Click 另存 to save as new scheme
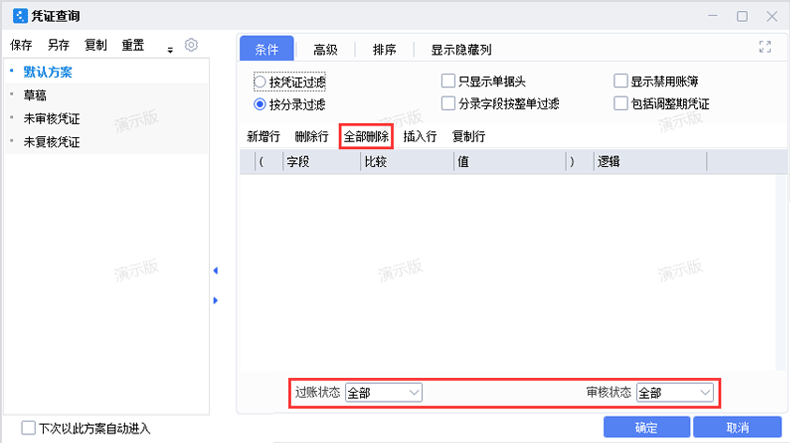Image resolution: width=790 pixels, height=443 pixels. pyautogui.click(x=58, y=45)
